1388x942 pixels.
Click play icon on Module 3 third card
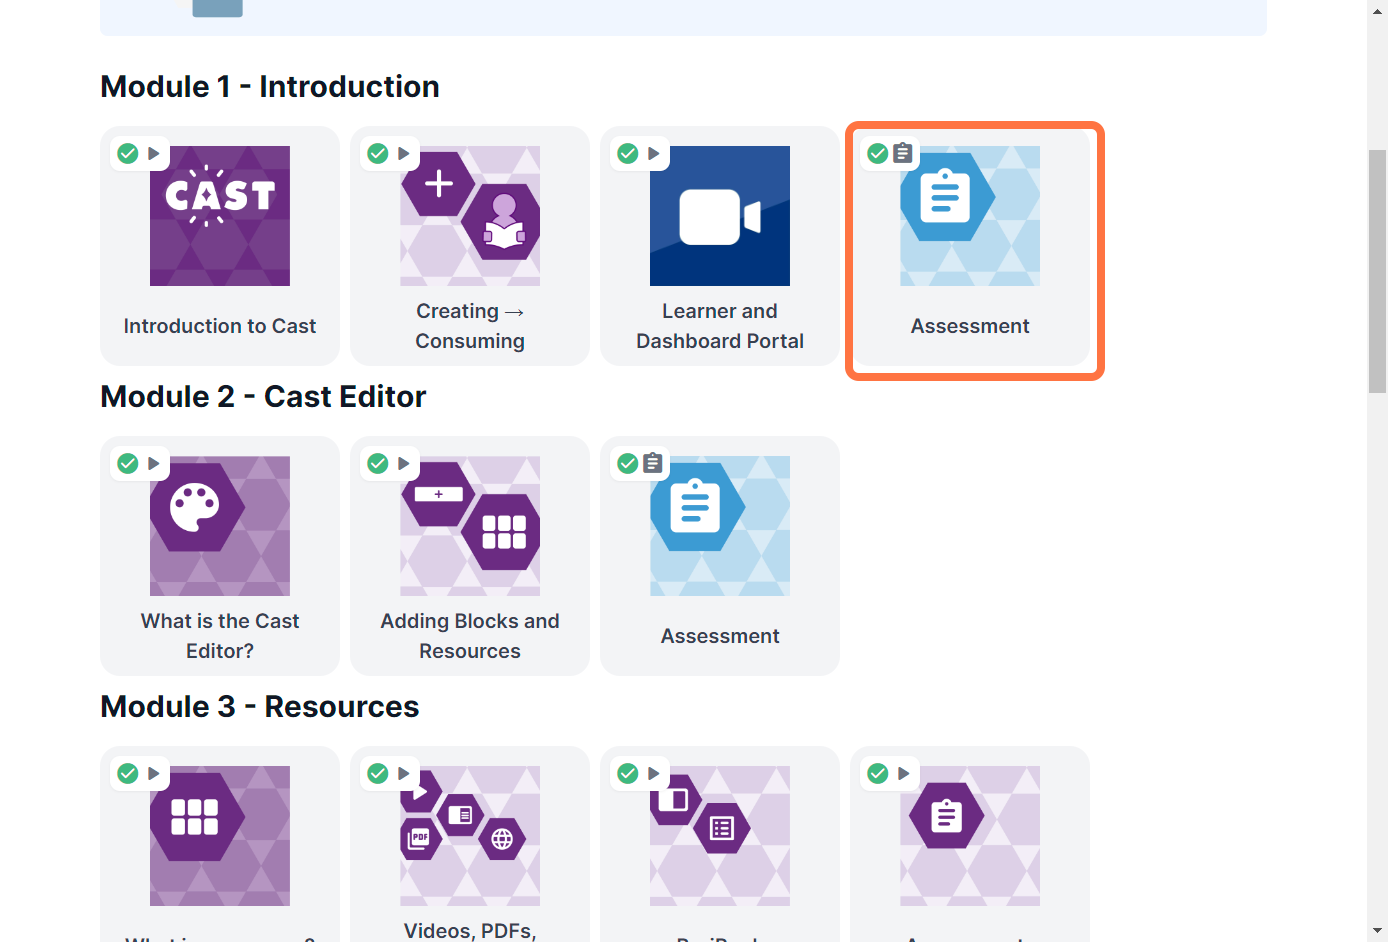point(654,773)
